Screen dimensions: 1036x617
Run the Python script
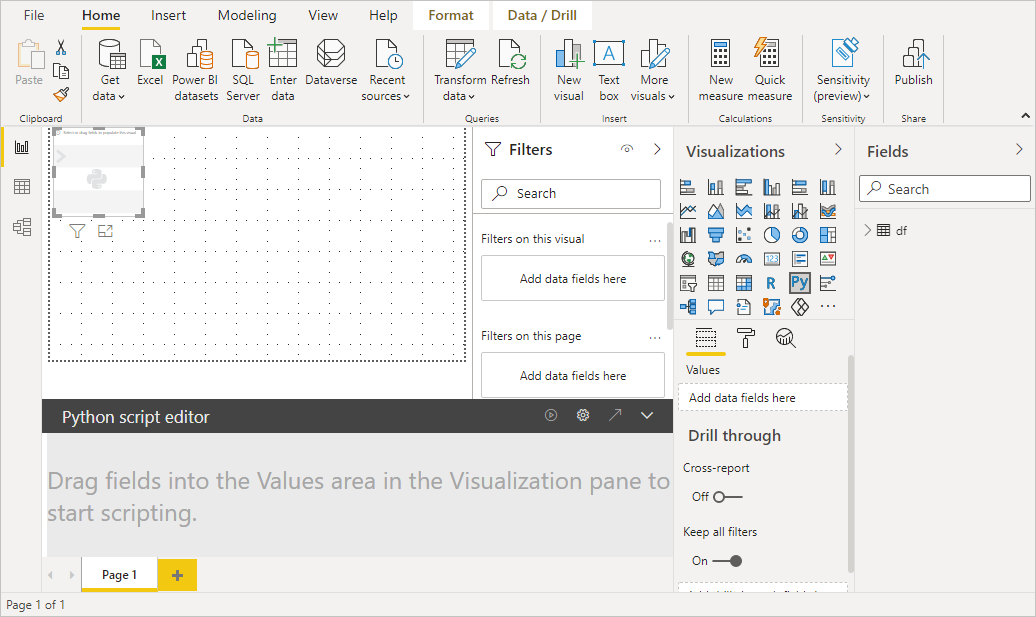point(551,415)
